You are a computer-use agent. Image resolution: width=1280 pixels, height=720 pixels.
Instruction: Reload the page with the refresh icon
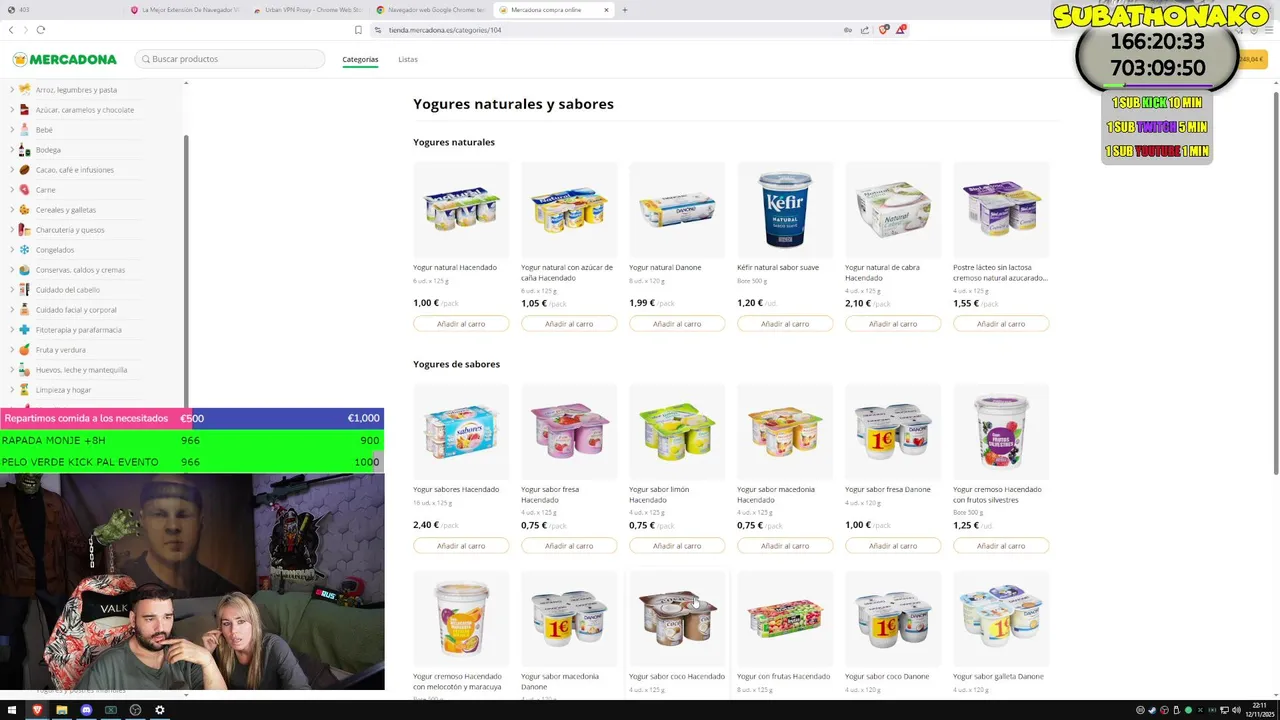(41, 30)
